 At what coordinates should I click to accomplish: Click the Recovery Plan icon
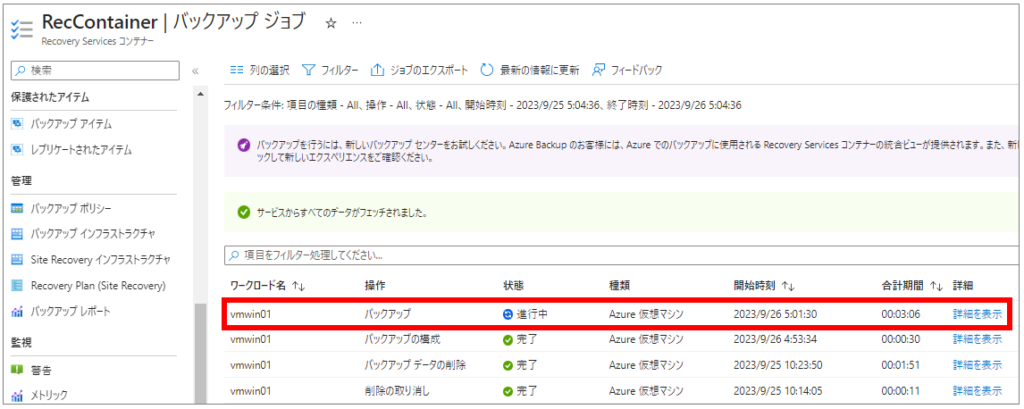pos(18,286)
